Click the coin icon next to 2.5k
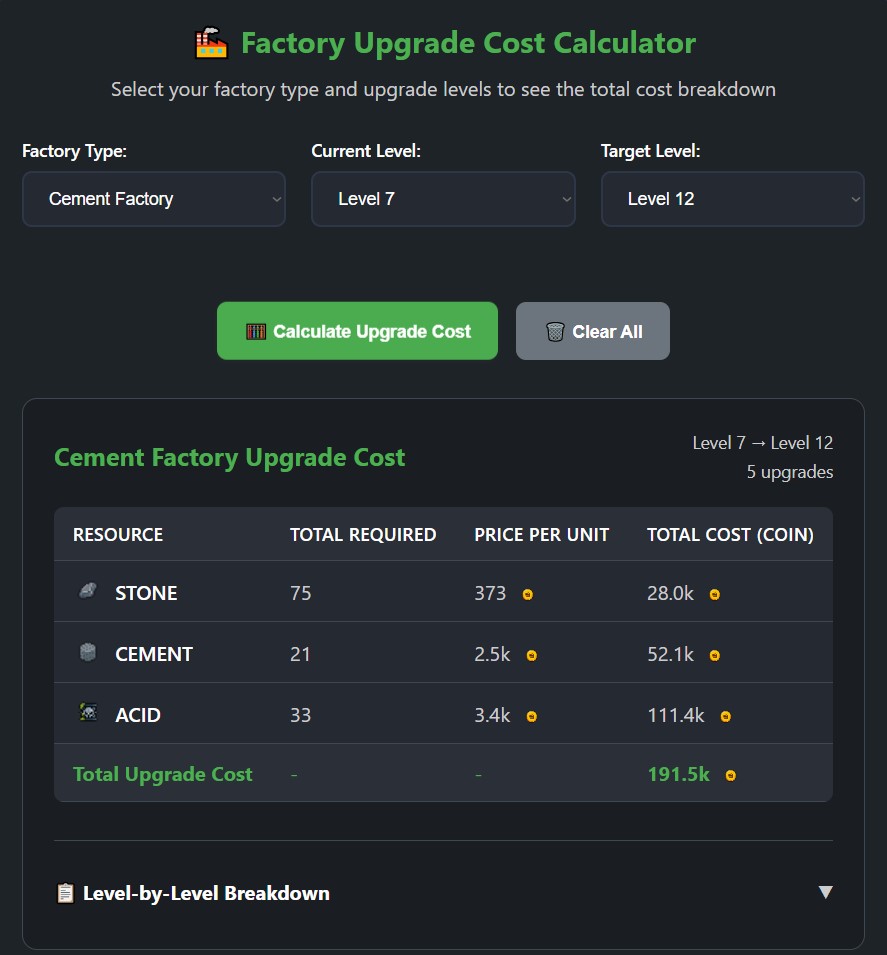The height and width of the screenshot is (955, 887). (x=532, y=655)
